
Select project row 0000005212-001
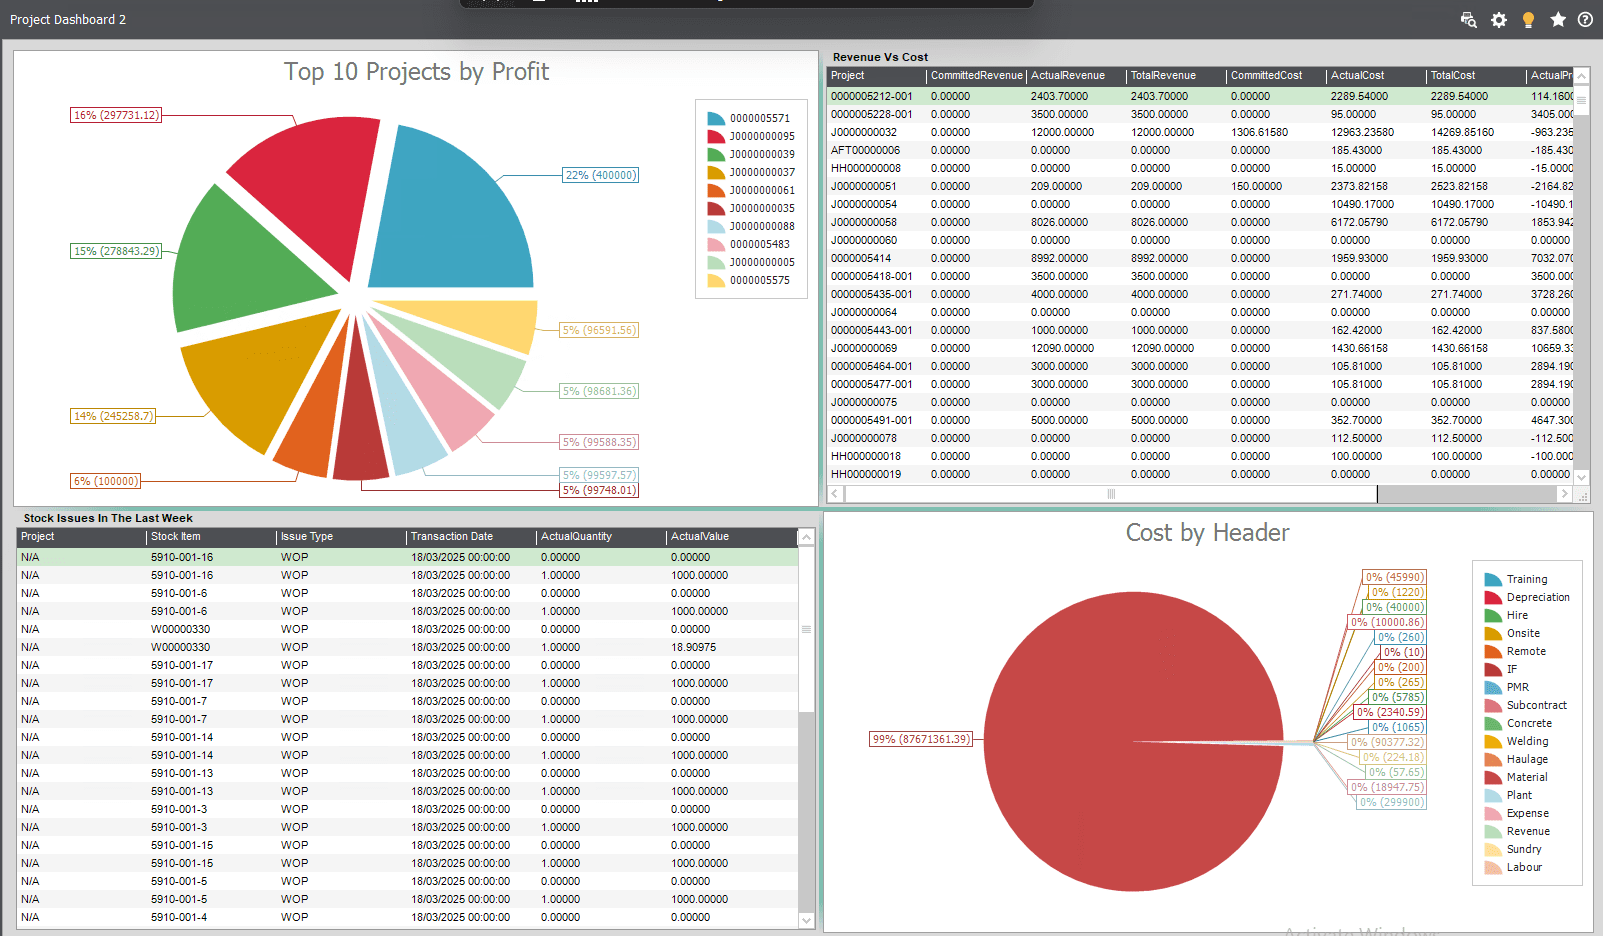pyautogui.click(x=1200, y=96)
